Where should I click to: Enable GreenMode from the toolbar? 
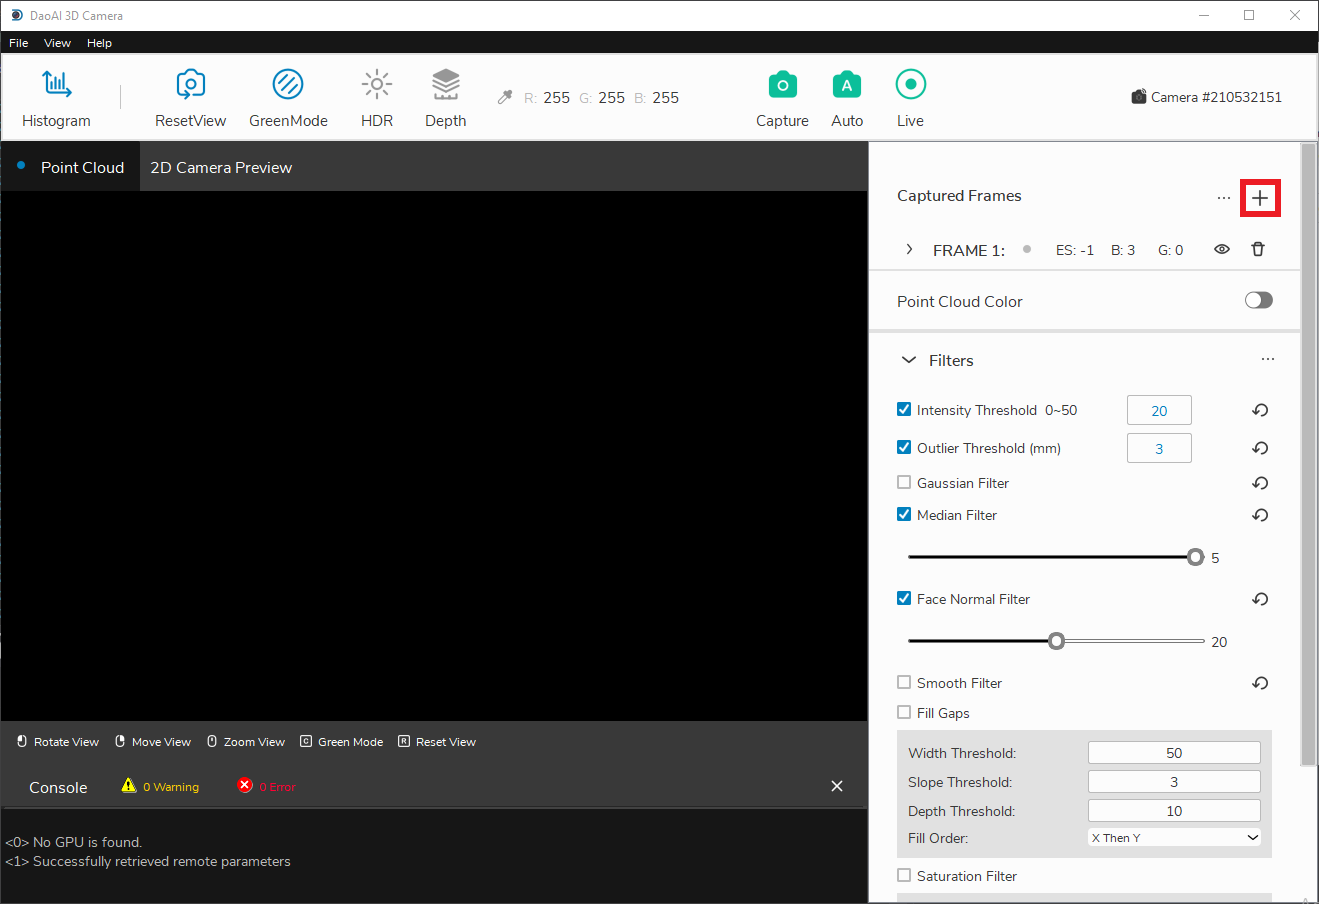point(288,86)
